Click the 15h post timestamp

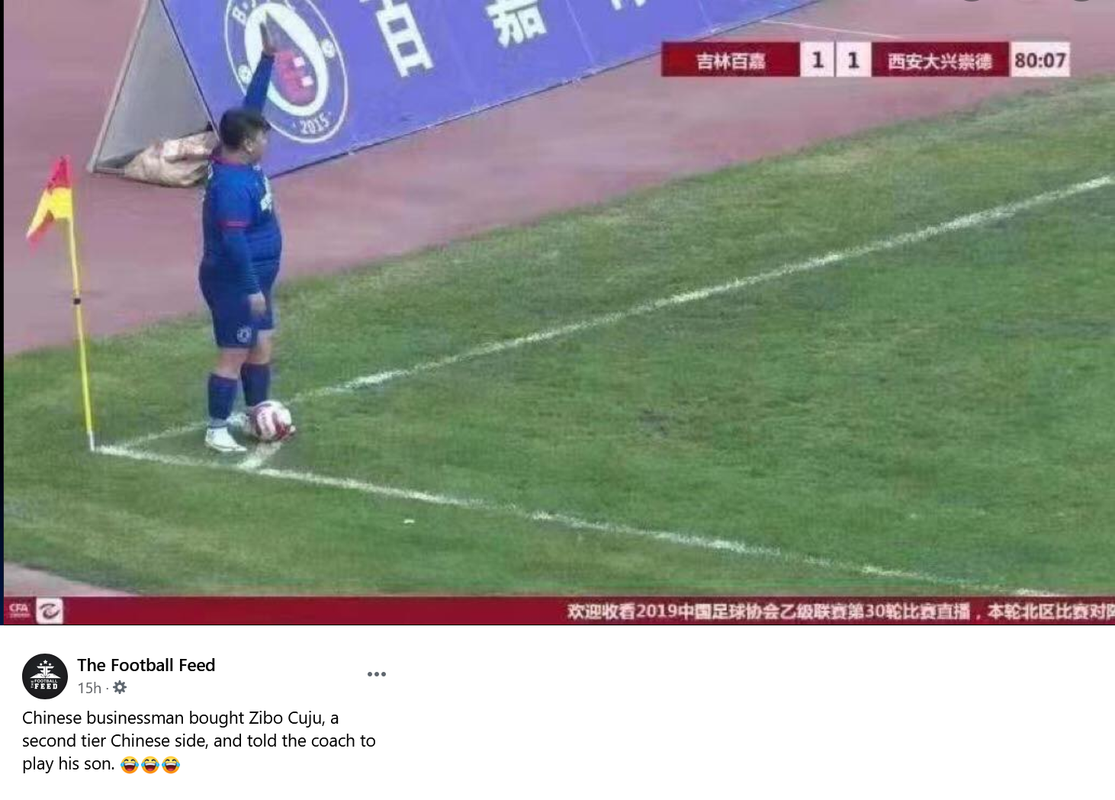tap(90, 688)
